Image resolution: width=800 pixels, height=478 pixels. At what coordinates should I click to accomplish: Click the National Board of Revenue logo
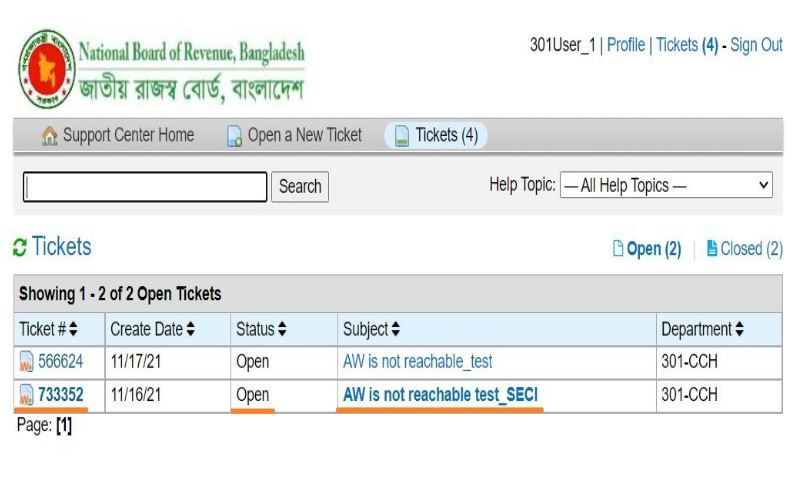(45, 70)
